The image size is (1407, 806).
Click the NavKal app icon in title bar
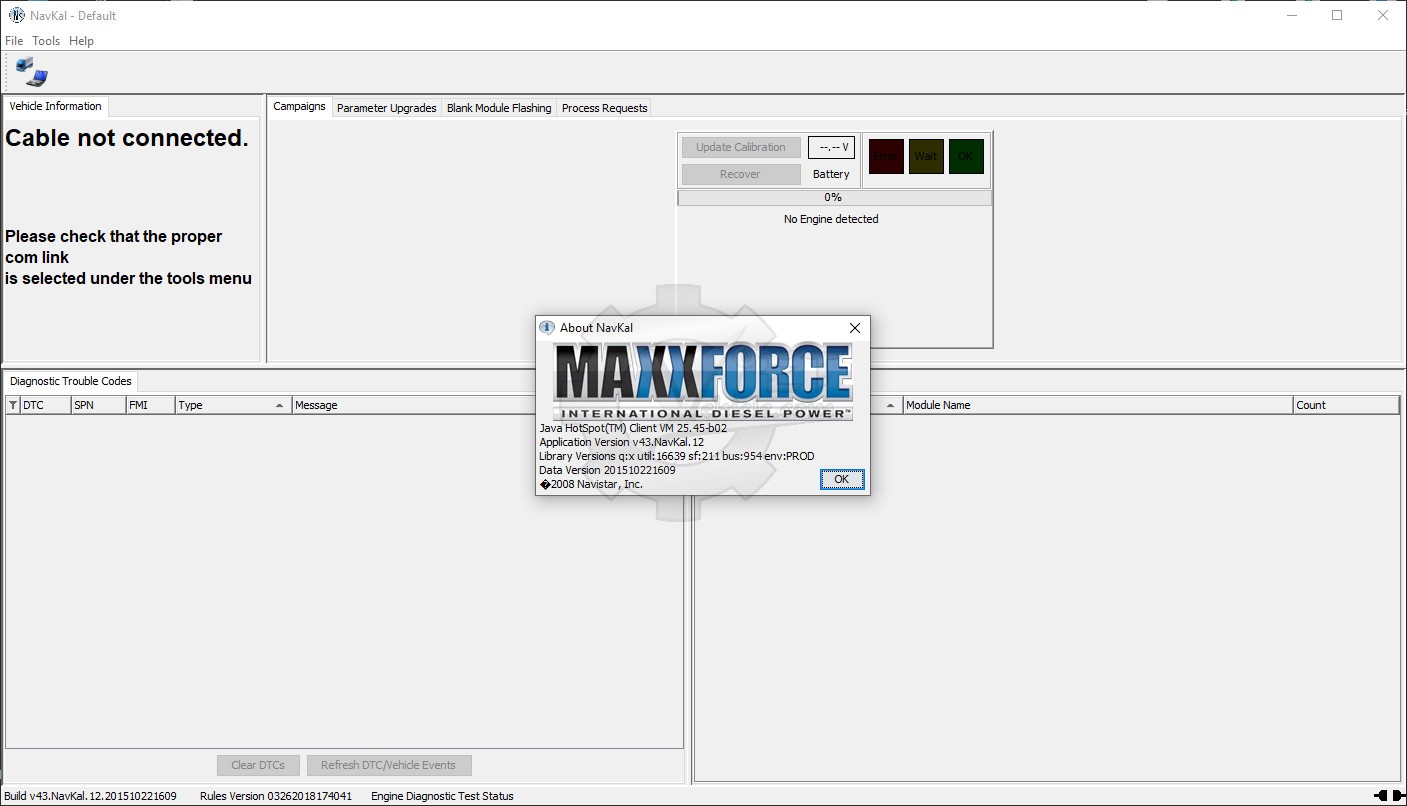[x=16, y=15]
